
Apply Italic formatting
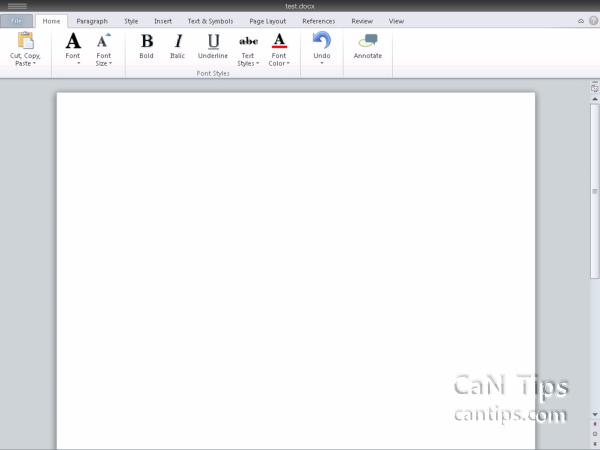pos(178,46)
